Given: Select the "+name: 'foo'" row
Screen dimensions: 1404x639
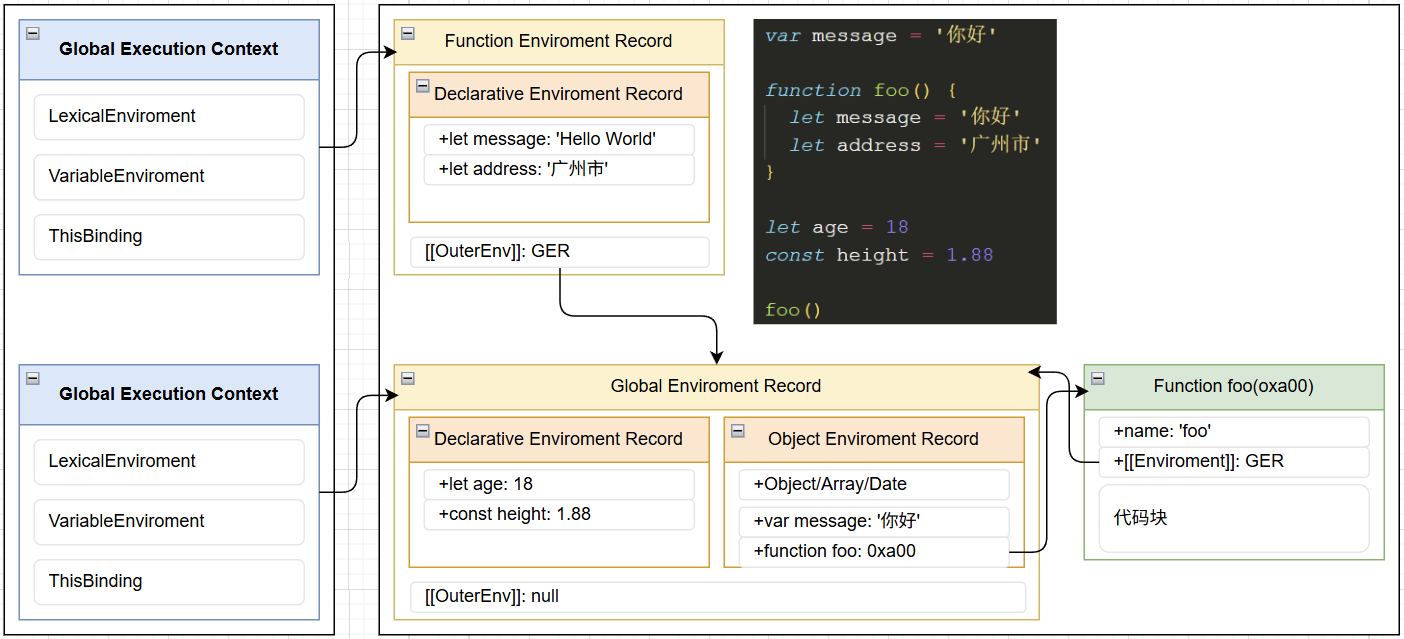Looking at the screenshot, I should click(x=1234, y=431).
